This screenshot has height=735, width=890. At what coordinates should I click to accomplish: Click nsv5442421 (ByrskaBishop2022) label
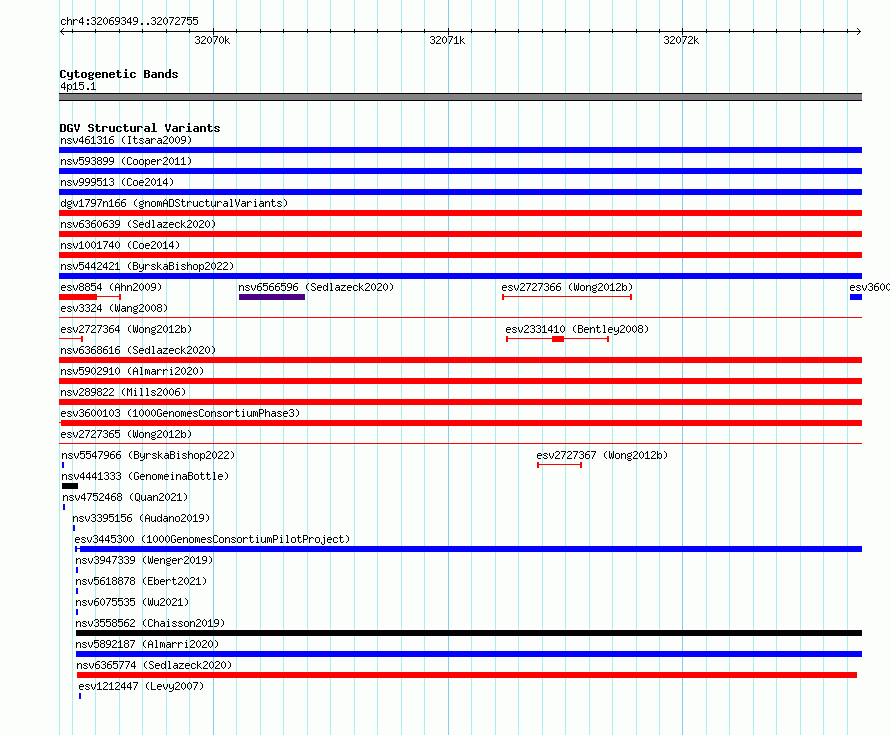point(147,266)
